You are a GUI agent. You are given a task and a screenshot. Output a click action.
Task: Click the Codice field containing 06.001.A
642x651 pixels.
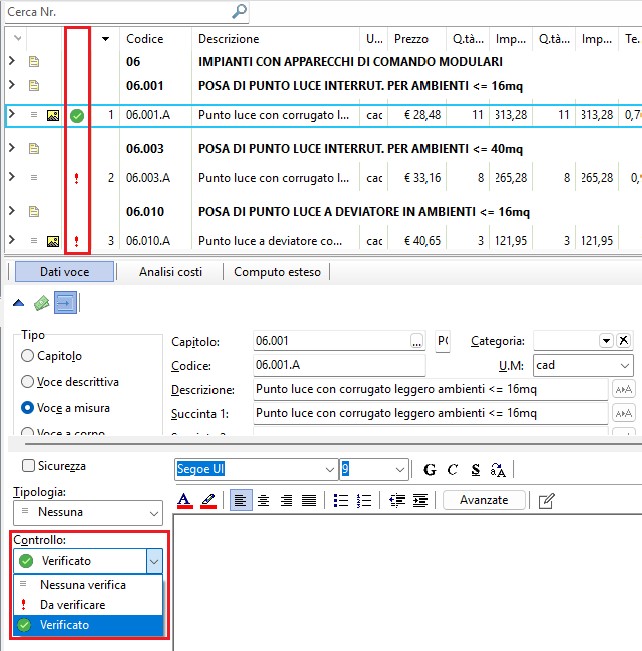click(x=339, y=365)
